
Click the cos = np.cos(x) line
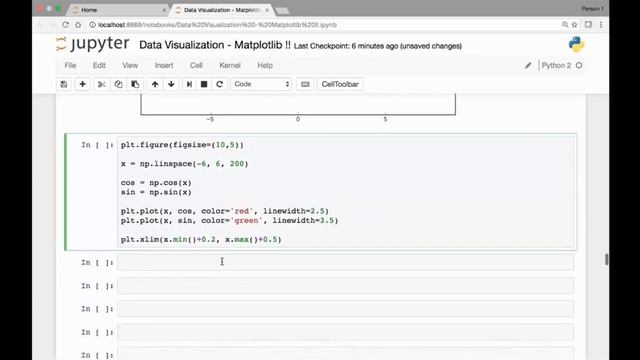(x=156, y=183)
